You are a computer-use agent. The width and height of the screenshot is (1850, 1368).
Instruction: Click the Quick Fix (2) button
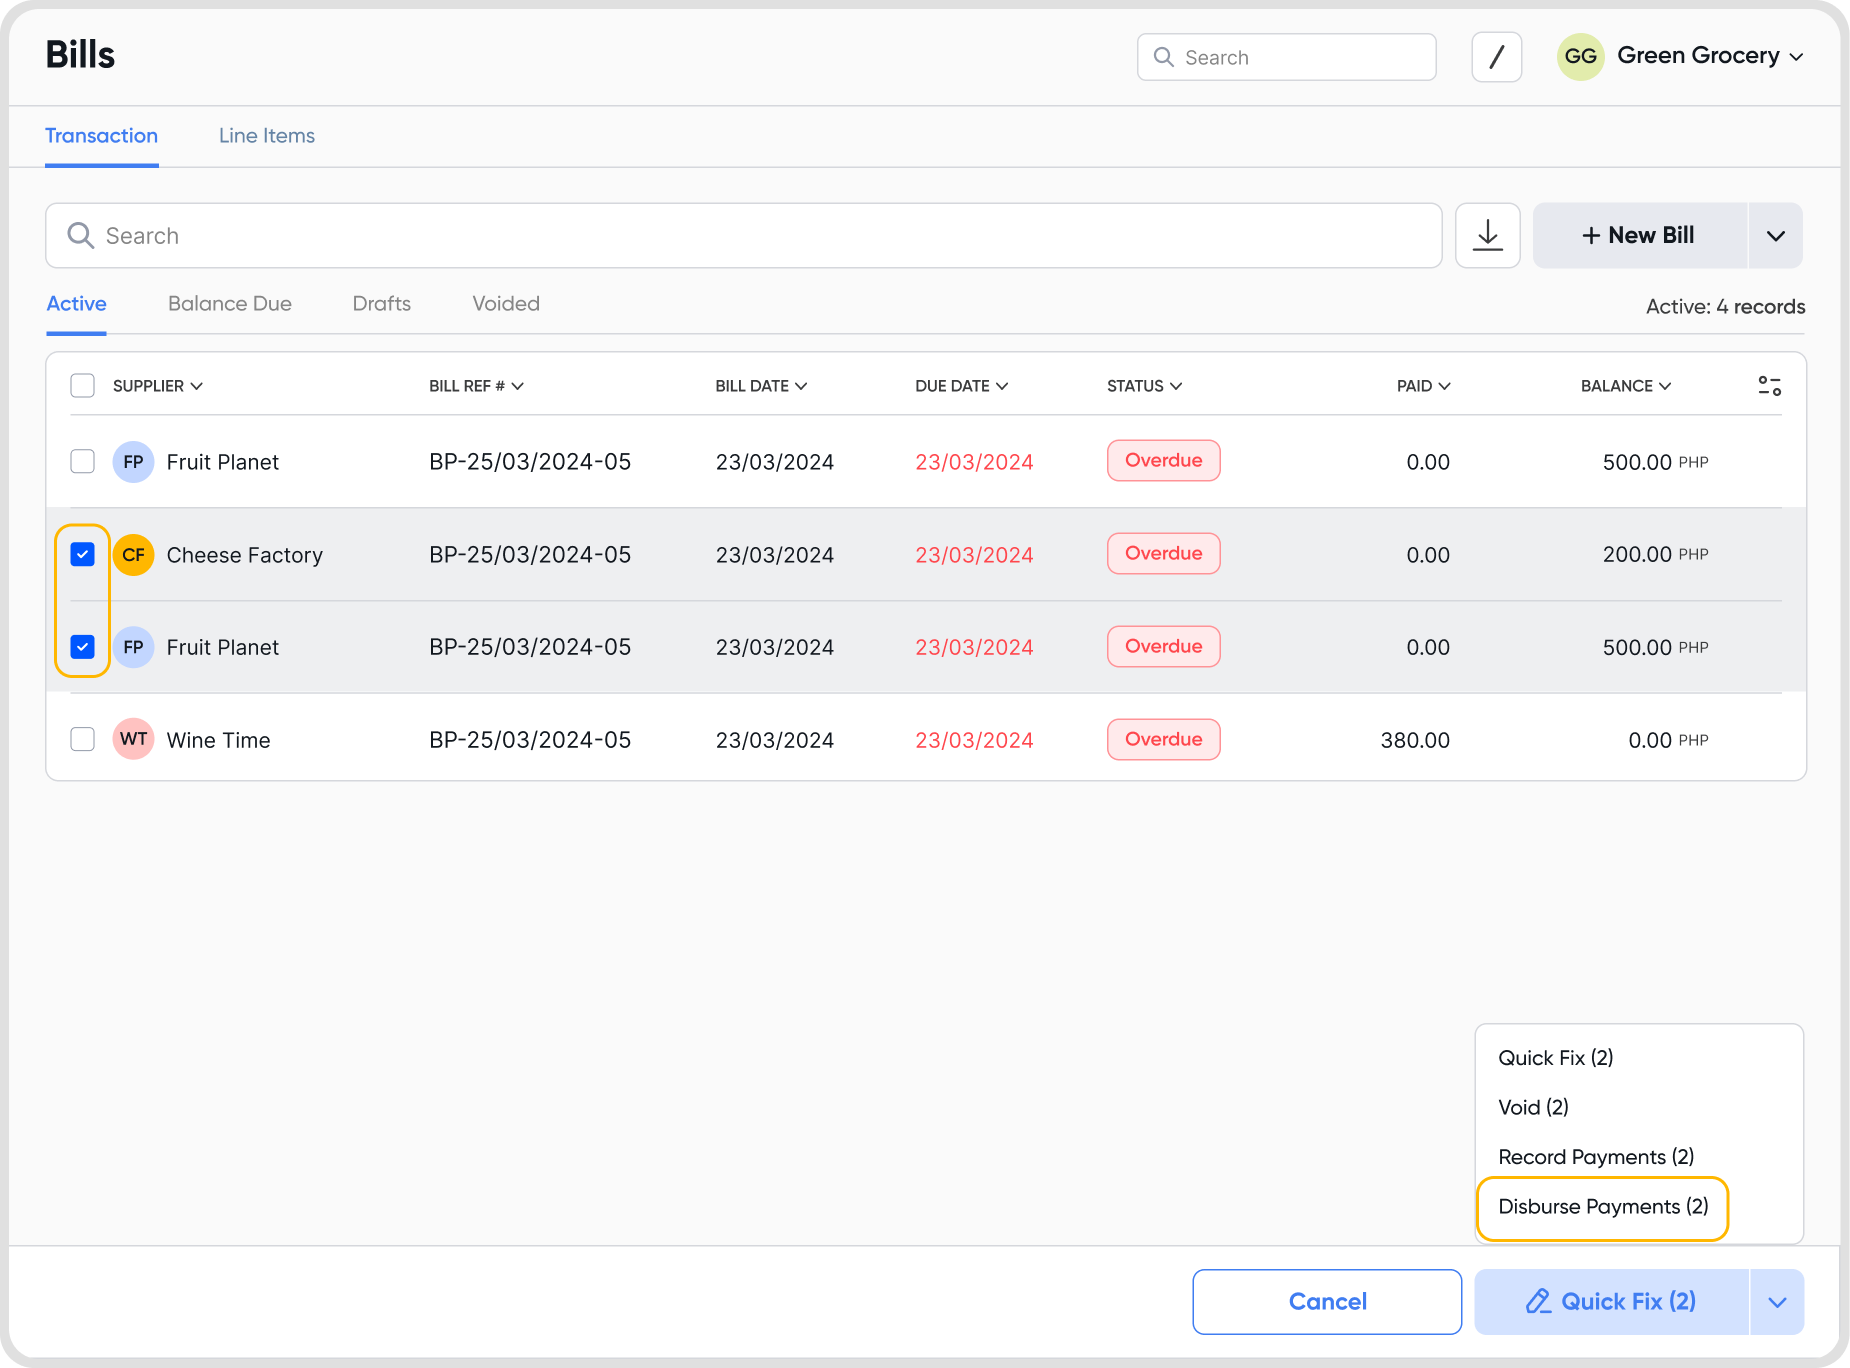[x=1611, y=1302]
